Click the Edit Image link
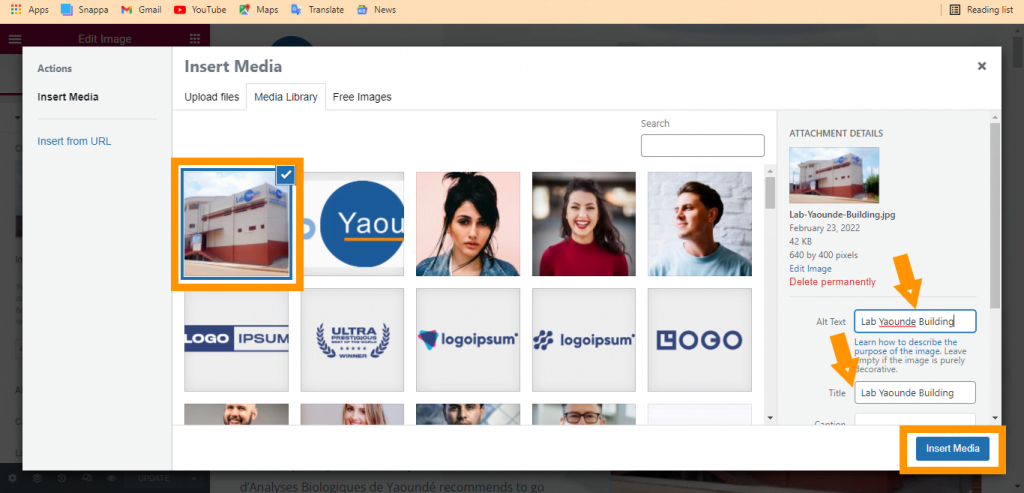This screenshot has width=1024, height=493. [x=810, y=269]
